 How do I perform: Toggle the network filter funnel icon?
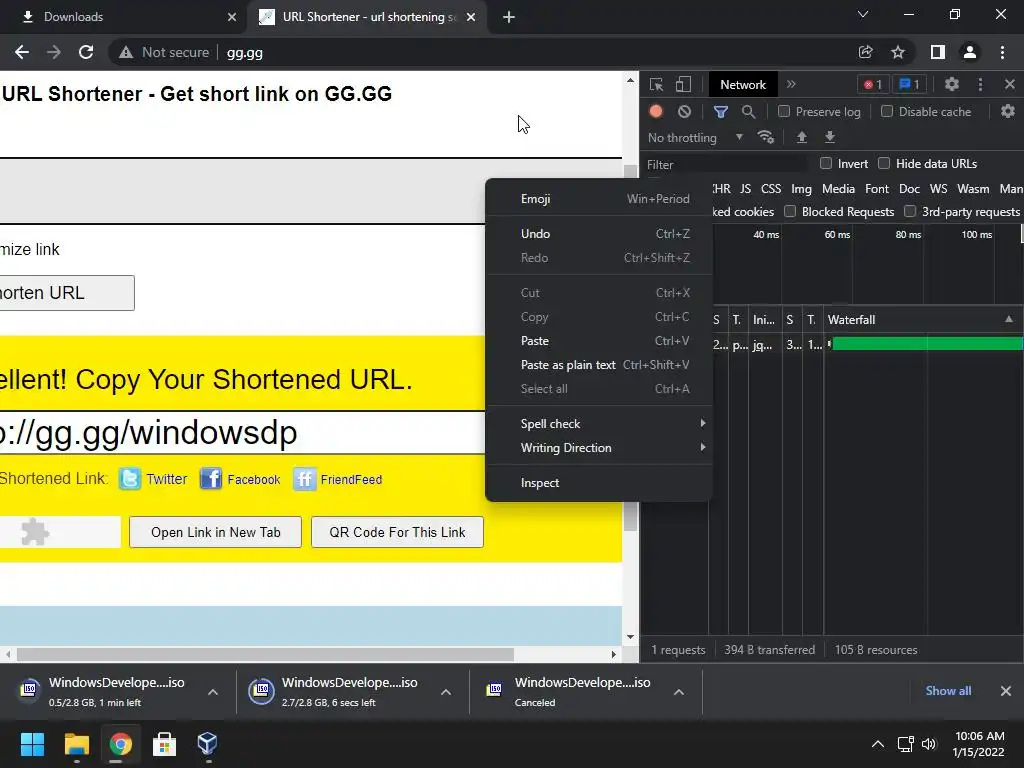[720, 112]
